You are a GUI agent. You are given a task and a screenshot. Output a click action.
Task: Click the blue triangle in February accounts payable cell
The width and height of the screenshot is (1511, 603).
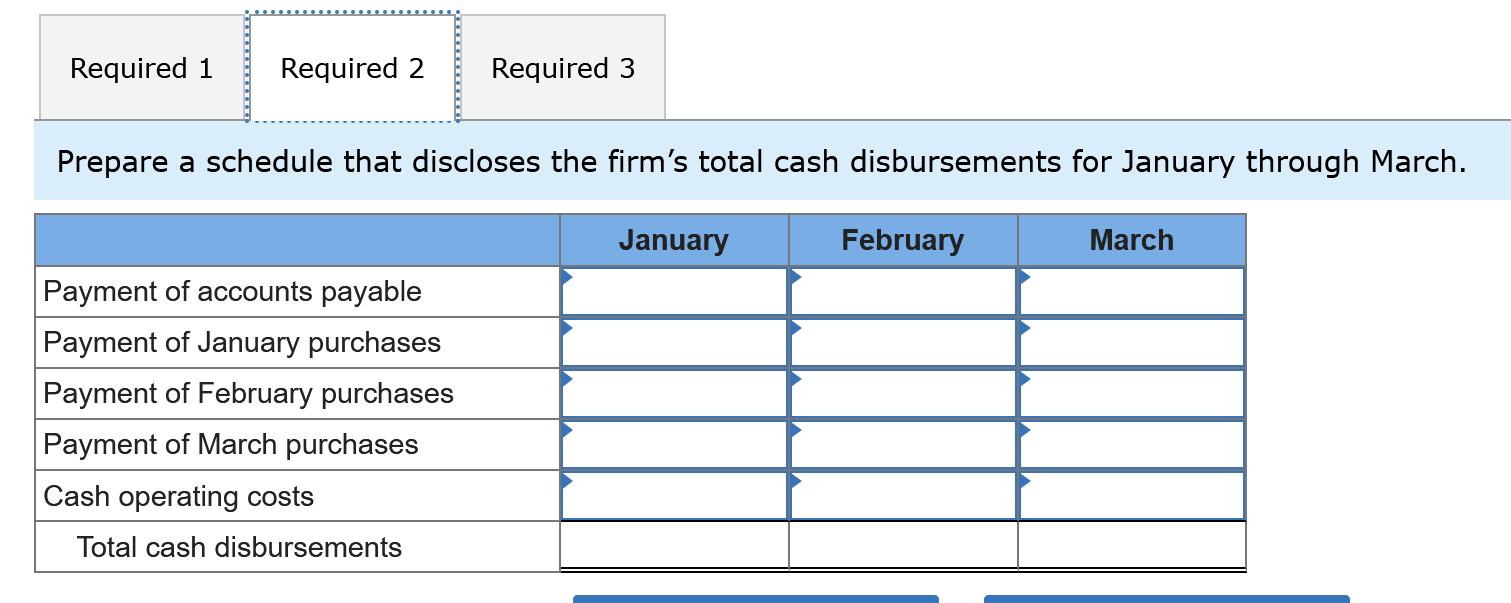(x=796, y=278)
